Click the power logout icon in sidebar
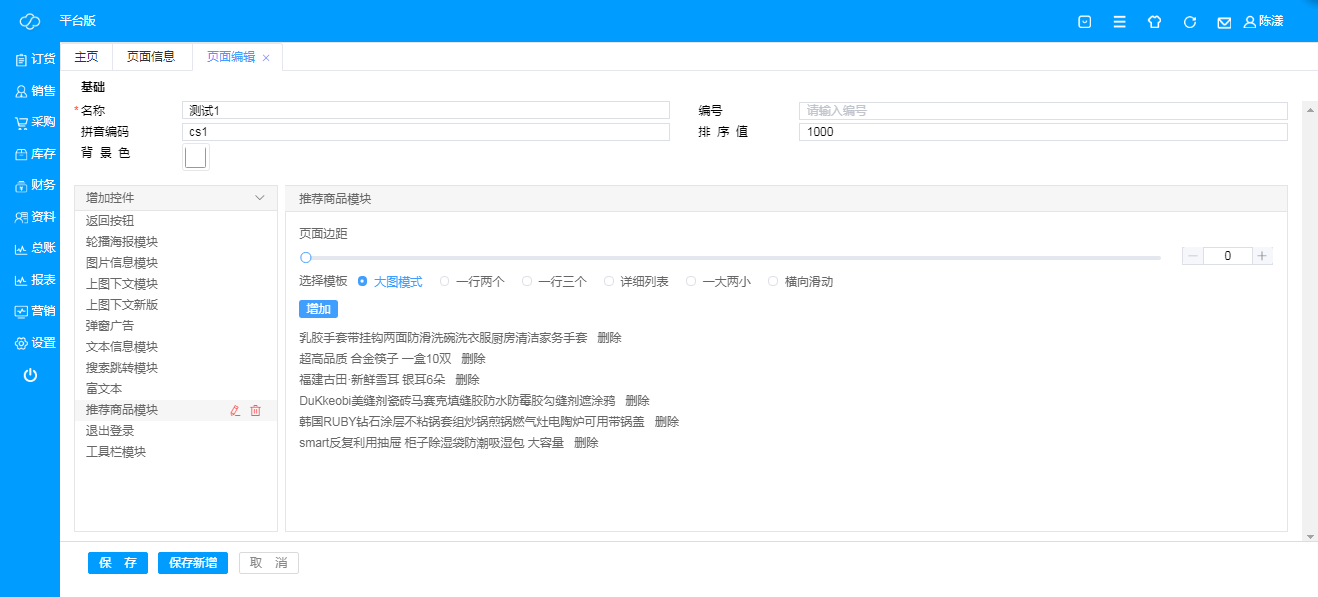 30,375
